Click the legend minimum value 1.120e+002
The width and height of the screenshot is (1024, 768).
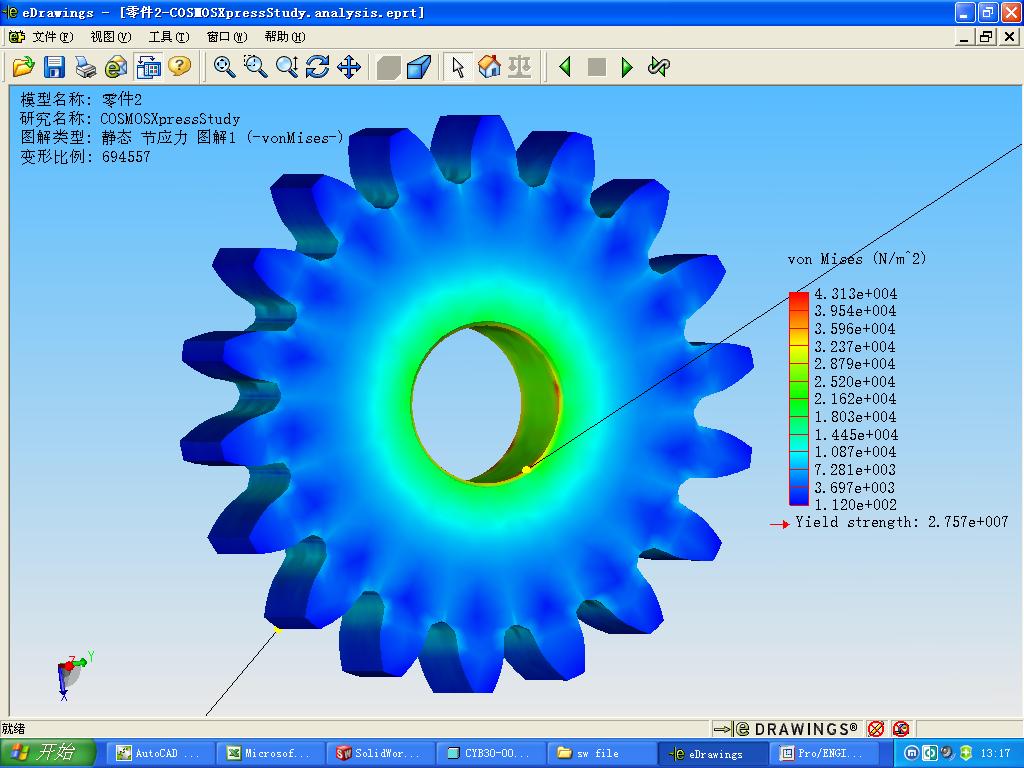[856, 505]
